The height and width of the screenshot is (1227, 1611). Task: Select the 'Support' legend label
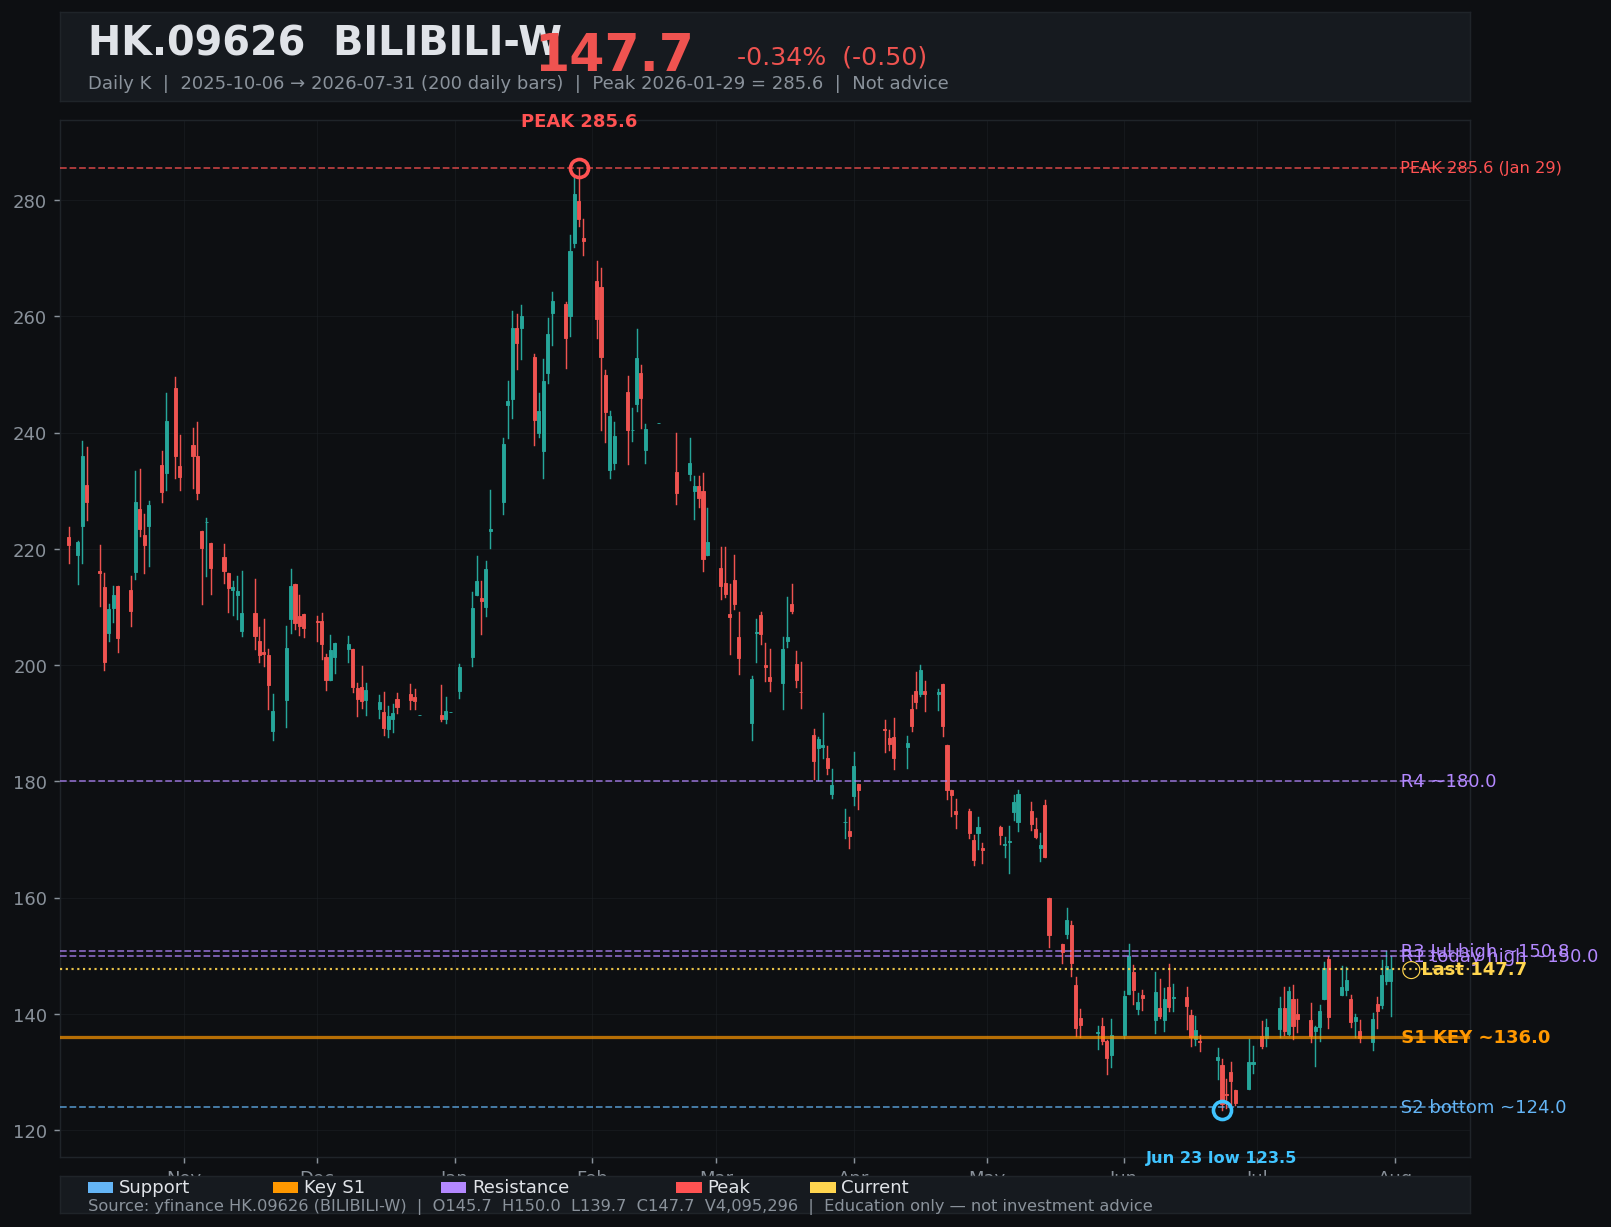coord(154,1188)
